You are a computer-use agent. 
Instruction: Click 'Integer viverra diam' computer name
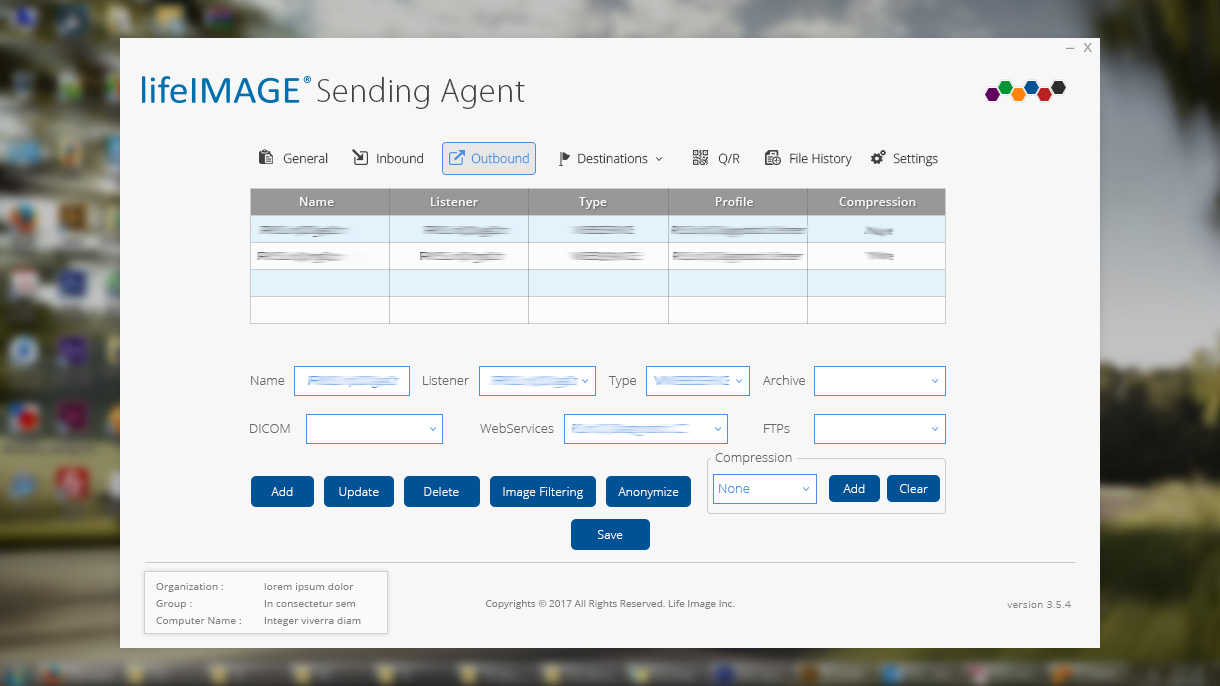pyautogui.click(x=312, y=621)
